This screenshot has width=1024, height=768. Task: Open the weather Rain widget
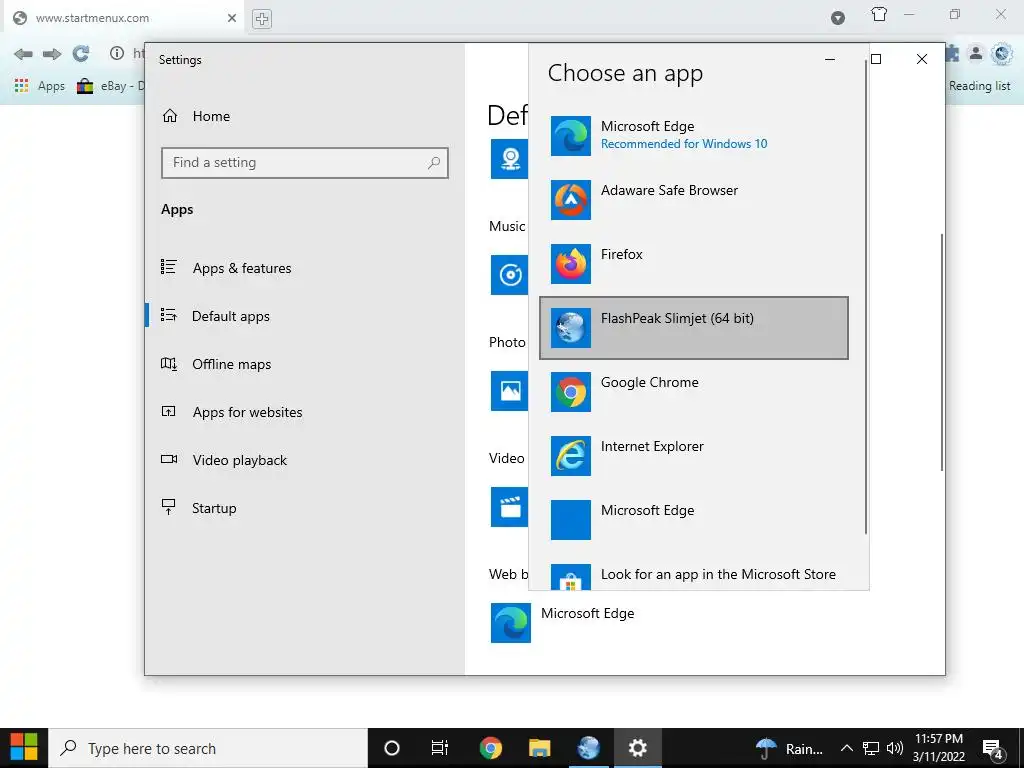click(x=789, y=749)
